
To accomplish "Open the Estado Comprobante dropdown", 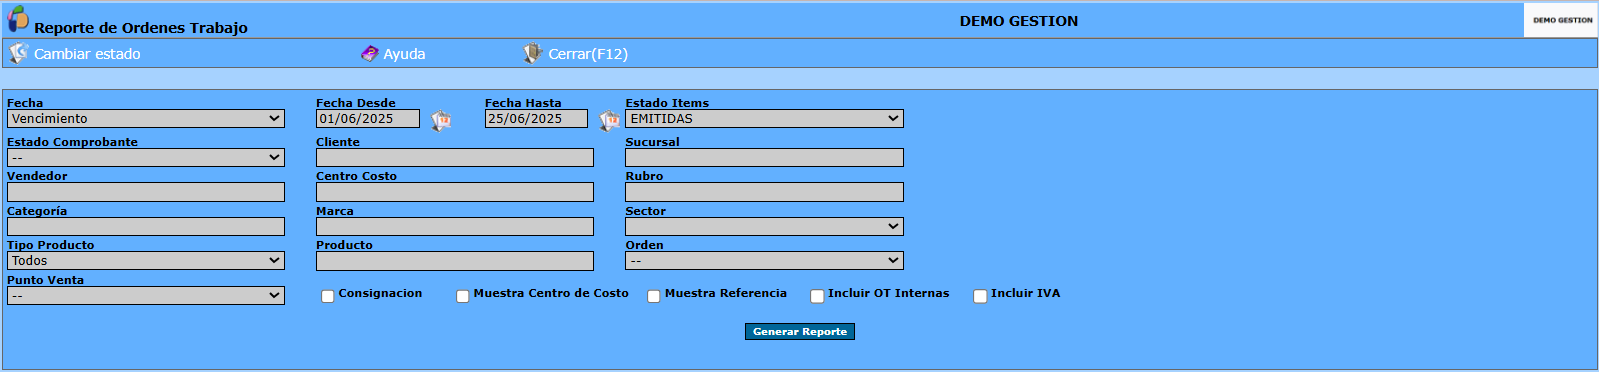I will click(x=146, y=157).
